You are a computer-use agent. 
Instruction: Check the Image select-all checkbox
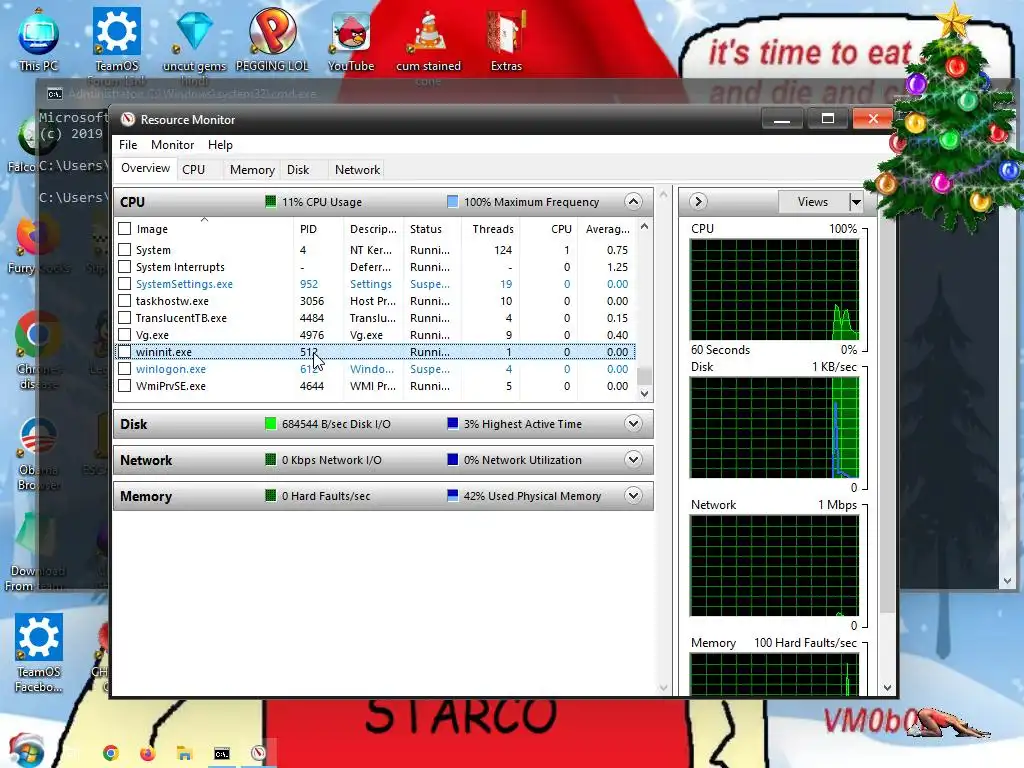click(x=125, y=229)
